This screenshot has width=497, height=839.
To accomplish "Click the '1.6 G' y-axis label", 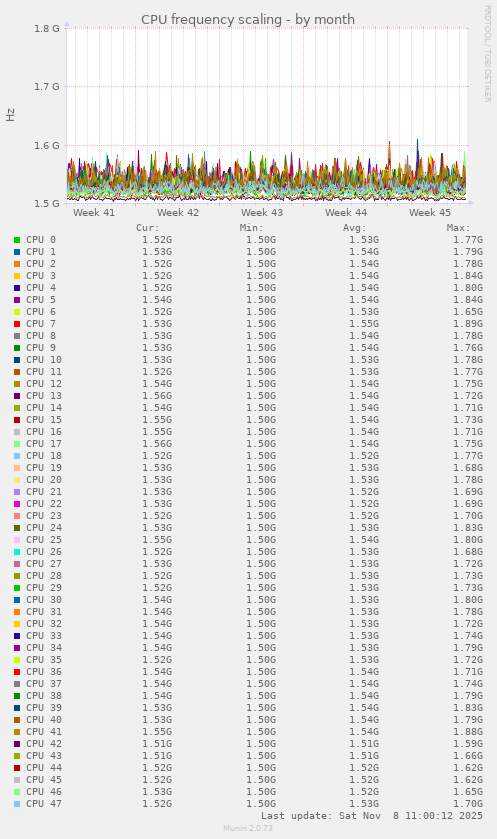I will click(47, 145).
